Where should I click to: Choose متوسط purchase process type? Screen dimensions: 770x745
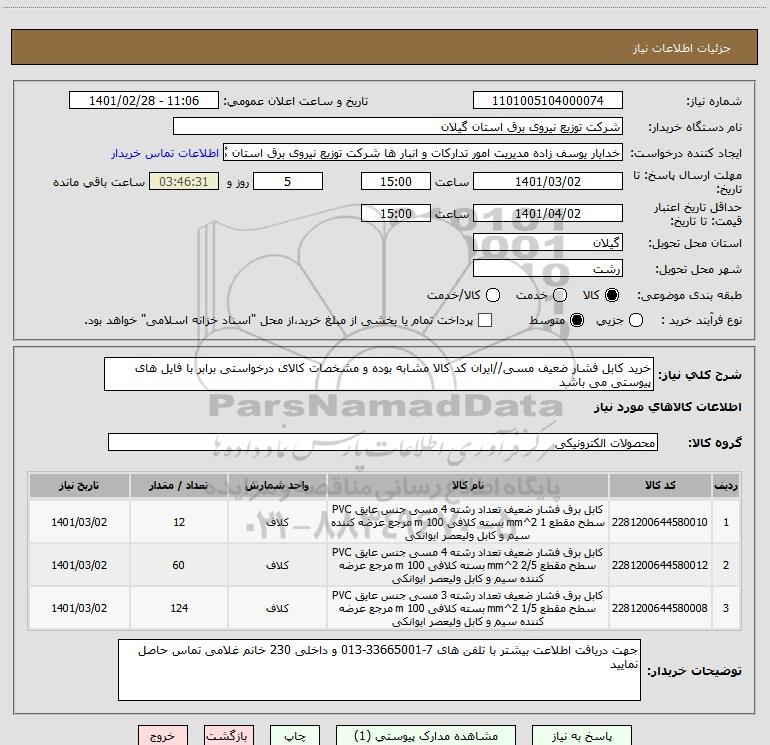point(577,321)
